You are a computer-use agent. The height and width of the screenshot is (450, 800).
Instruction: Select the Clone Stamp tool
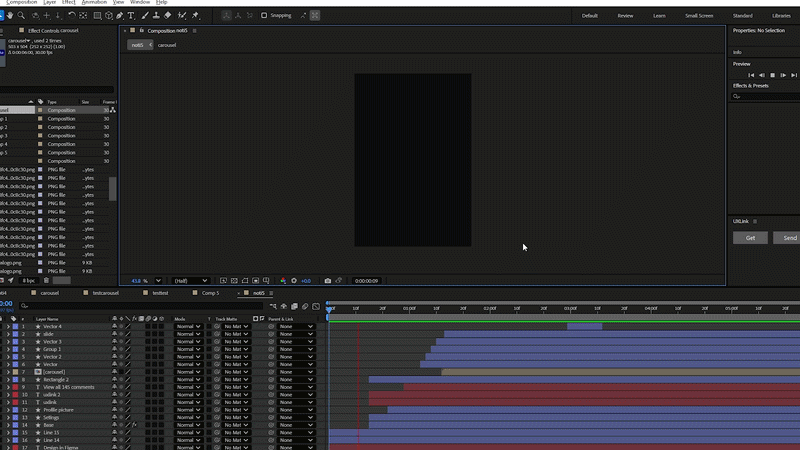click(156, 16)
